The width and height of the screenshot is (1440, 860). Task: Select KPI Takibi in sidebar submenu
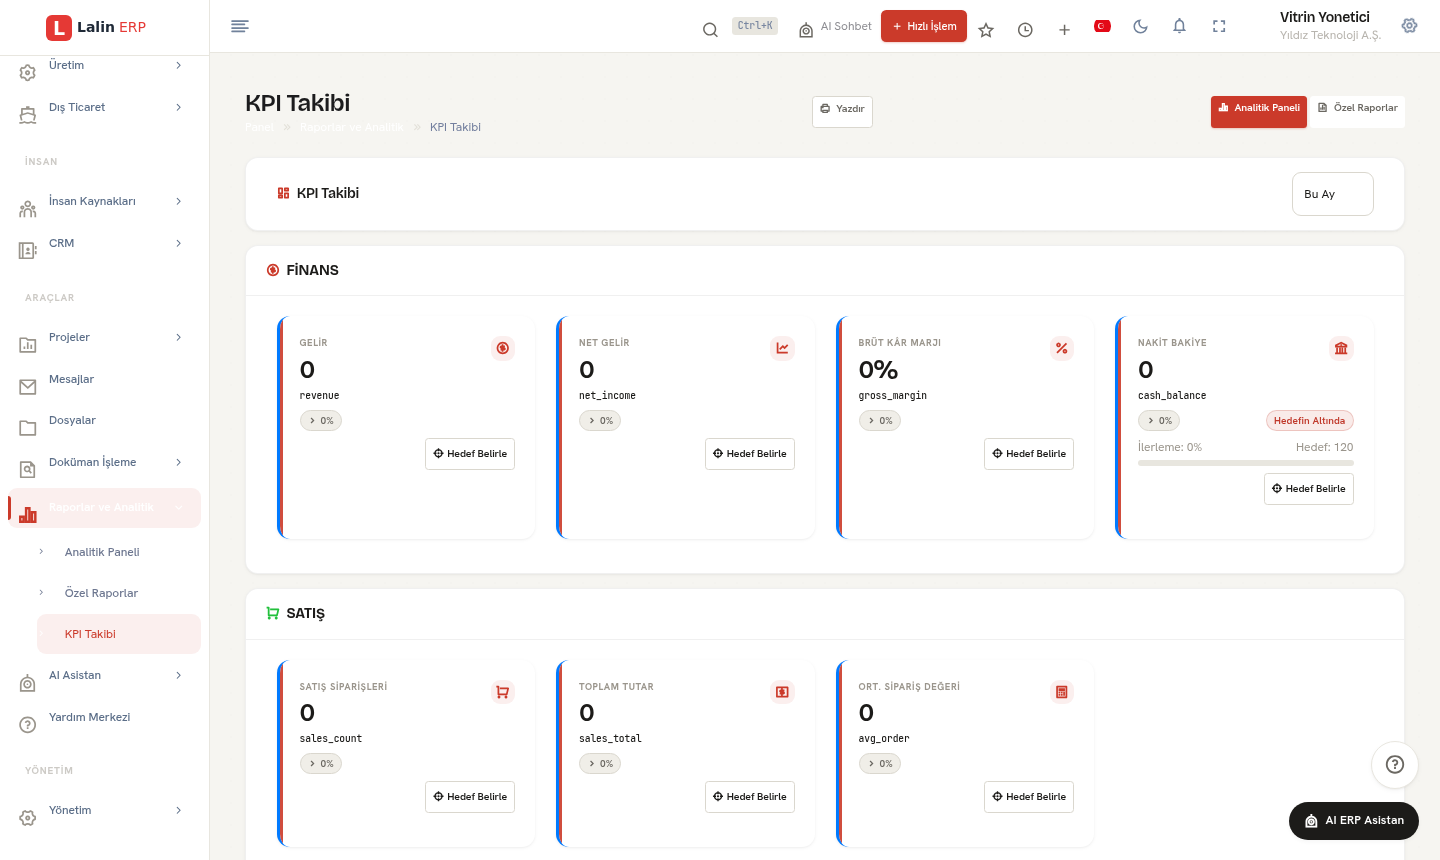[x=119, y=634]
